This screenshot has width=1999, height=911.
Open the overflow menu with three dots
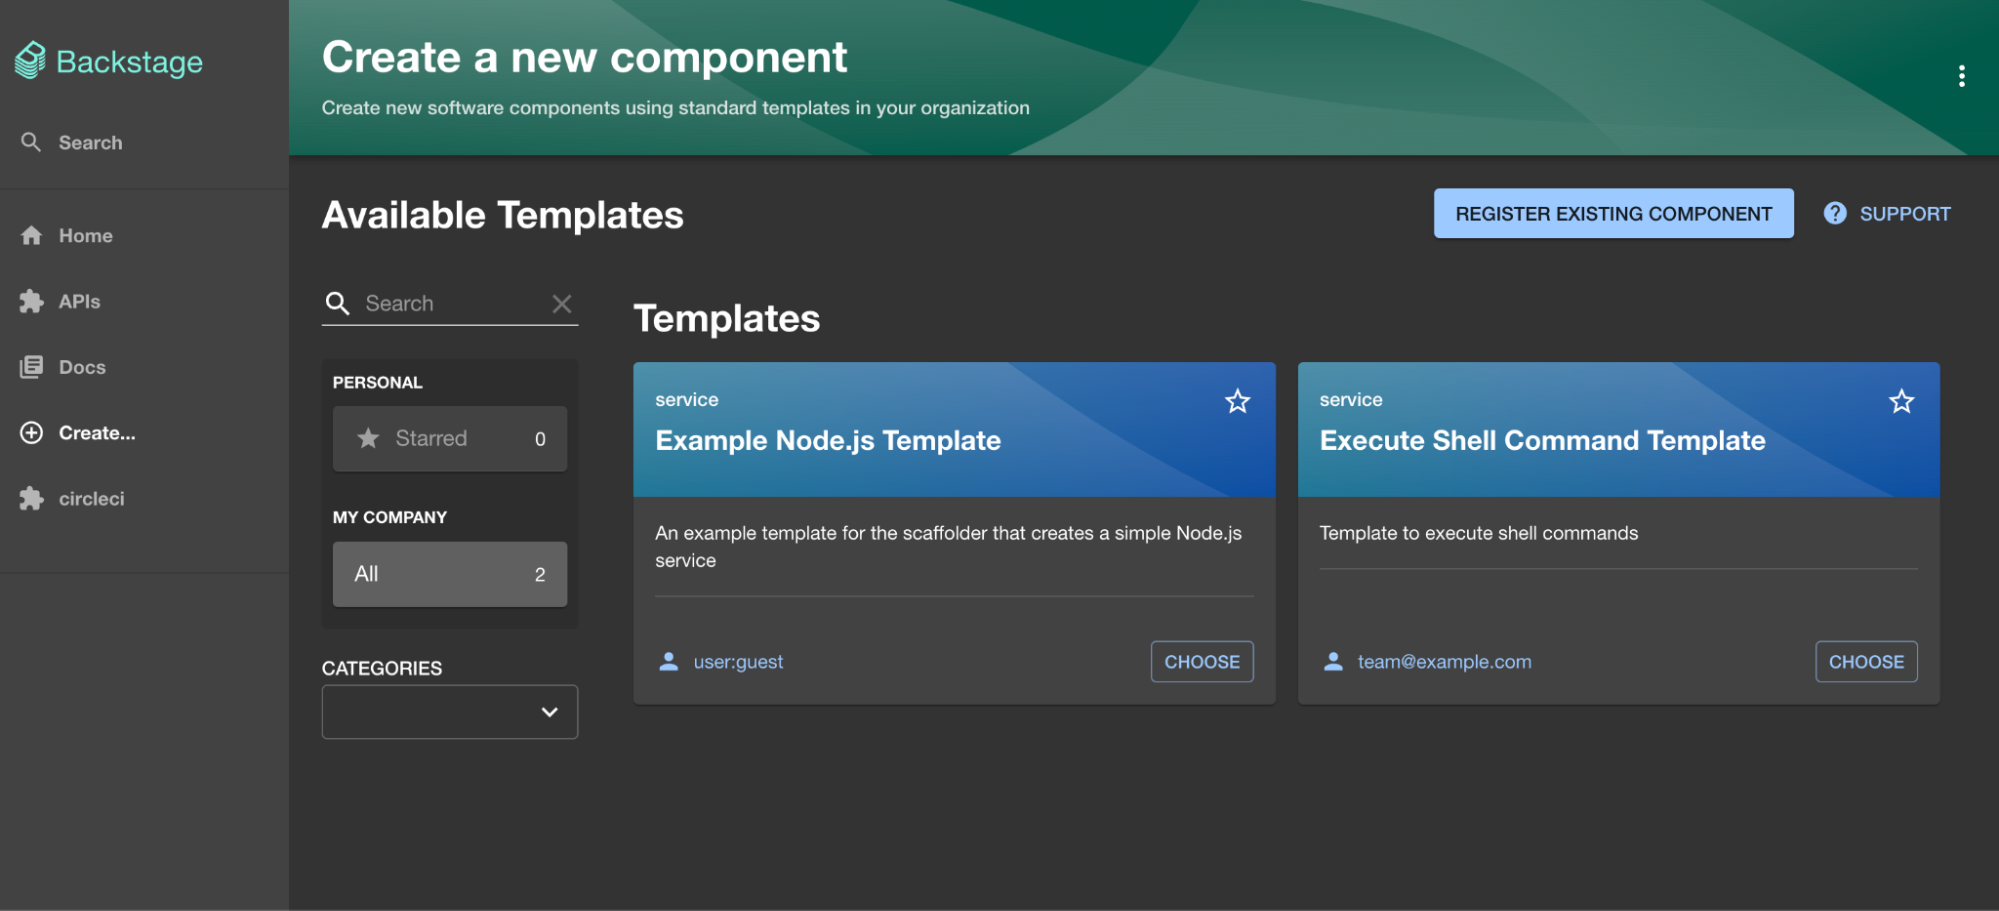coord(1962,75)
